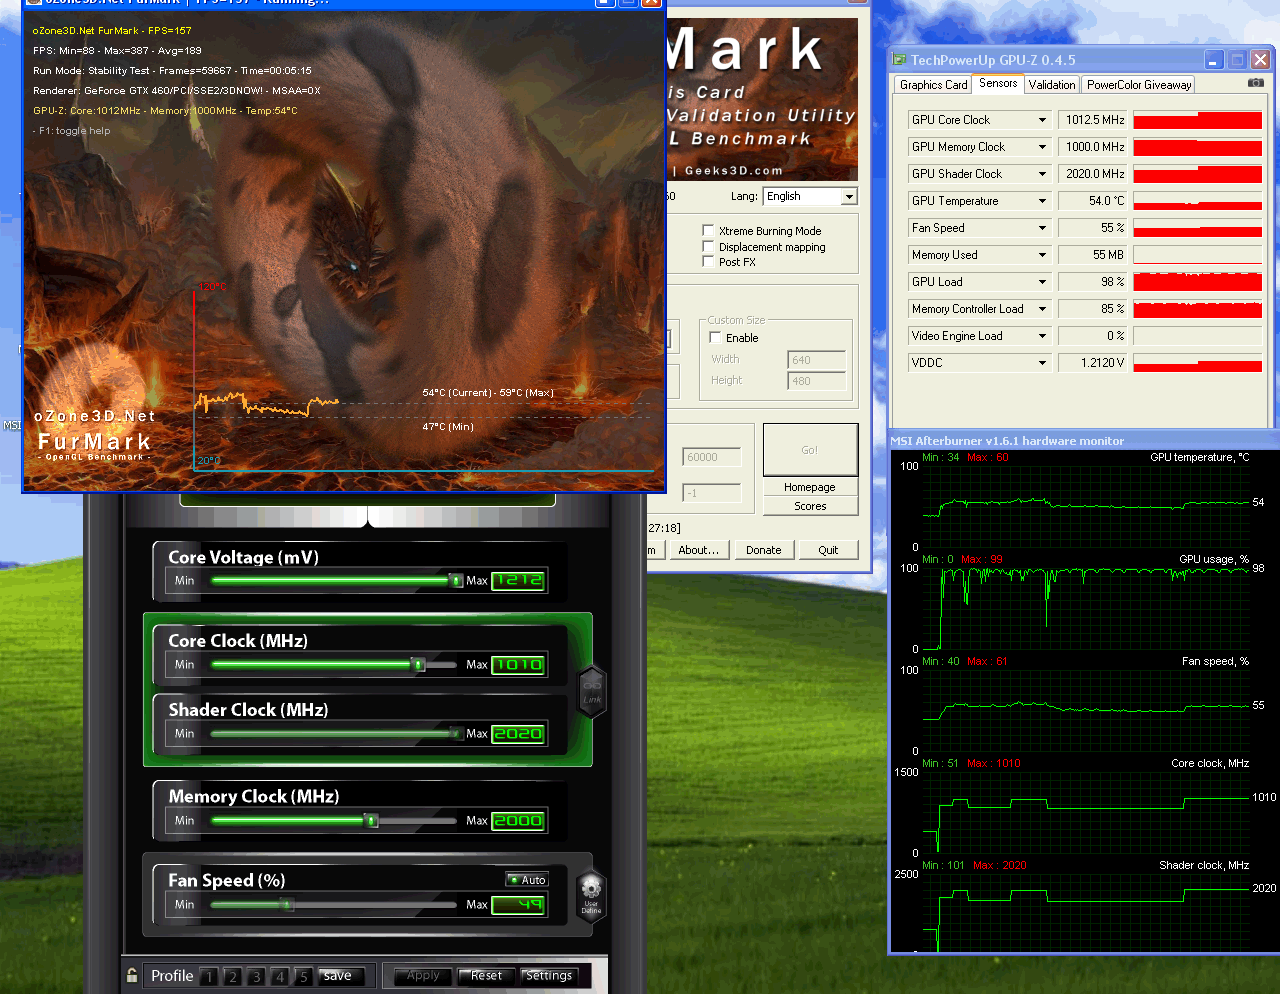Minimize the GPU-Z window

(1214, 60)
